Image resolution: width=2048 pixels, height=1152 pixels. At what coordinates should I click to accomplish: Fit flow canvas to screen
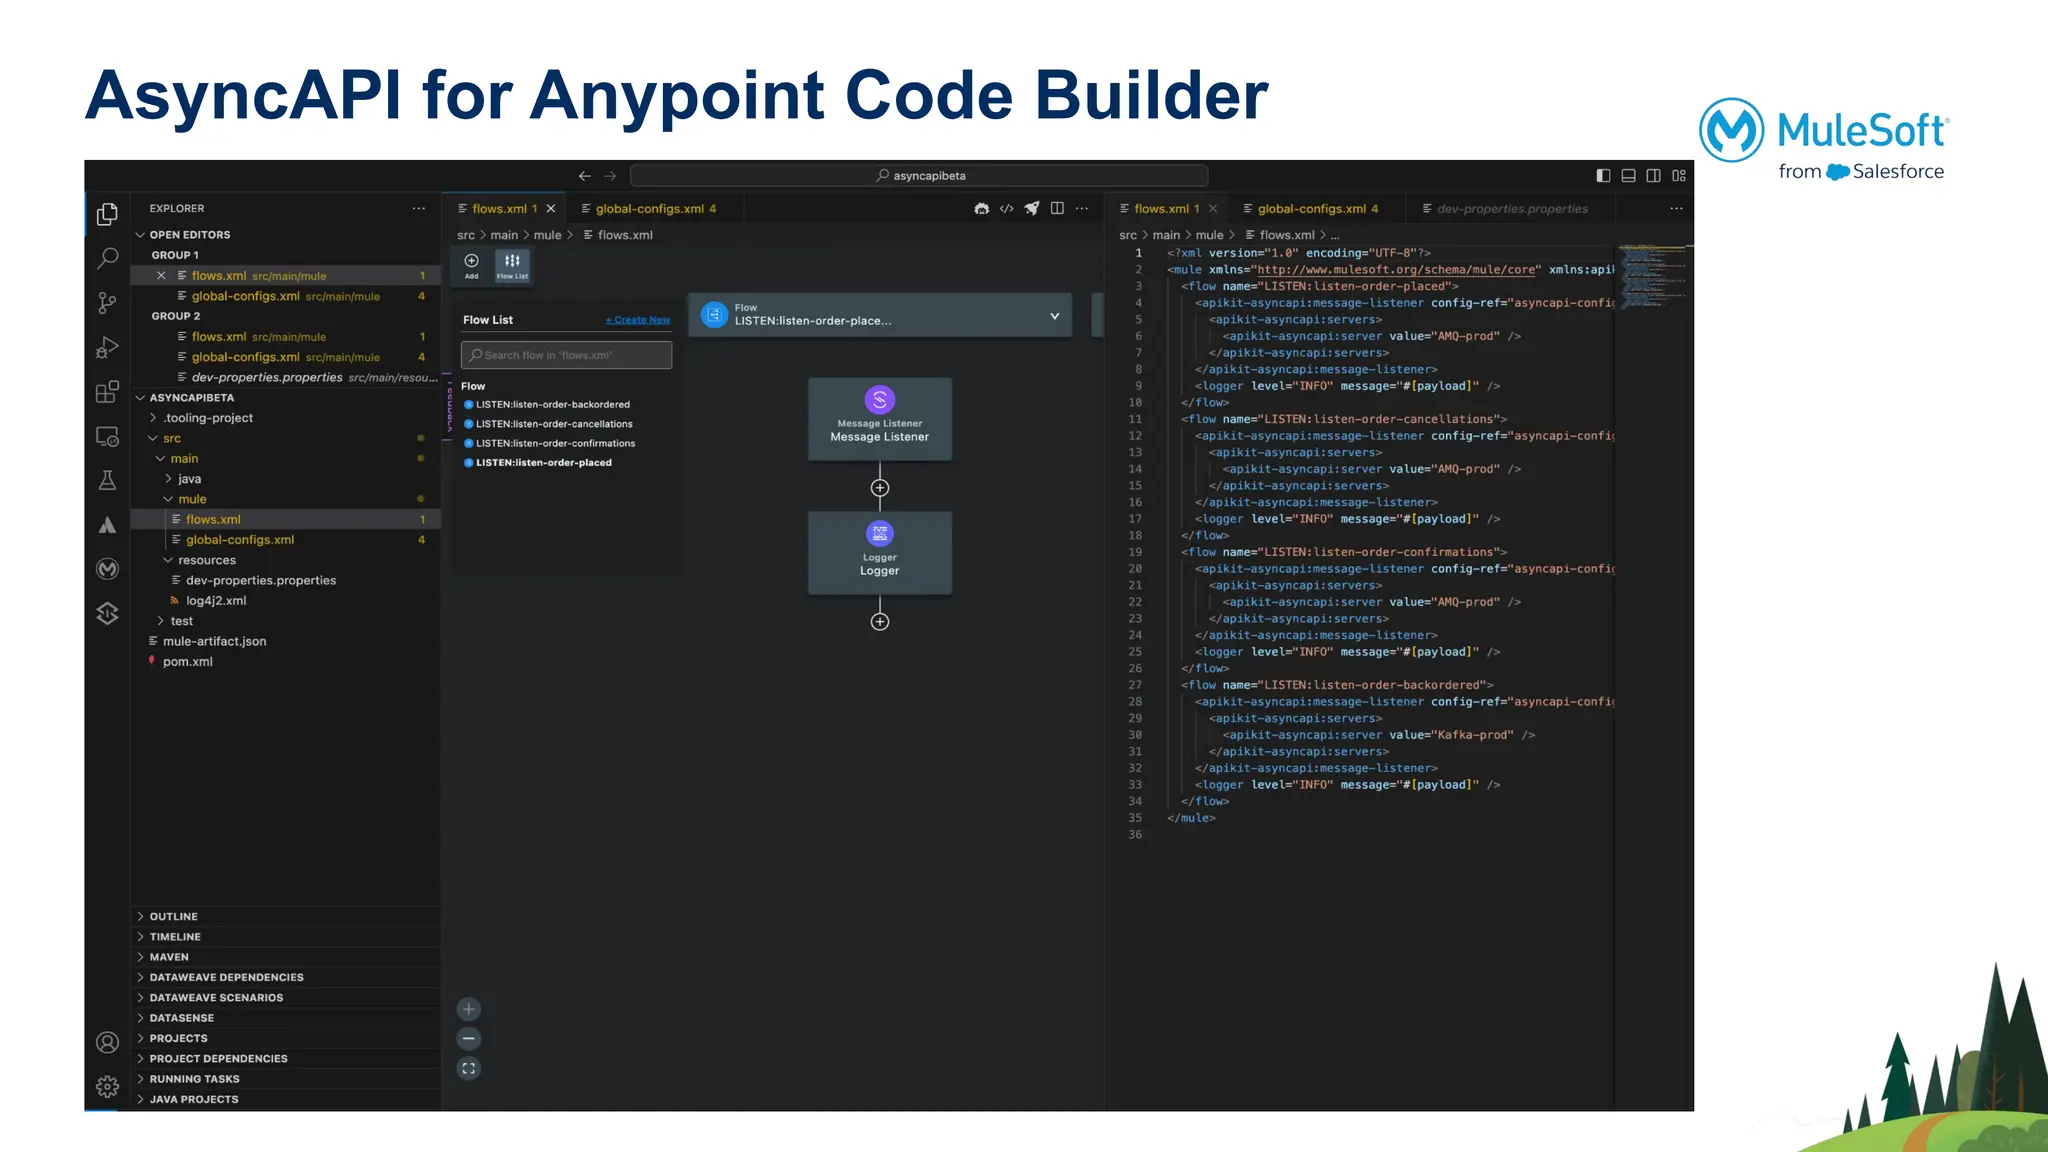point(469,1069)
